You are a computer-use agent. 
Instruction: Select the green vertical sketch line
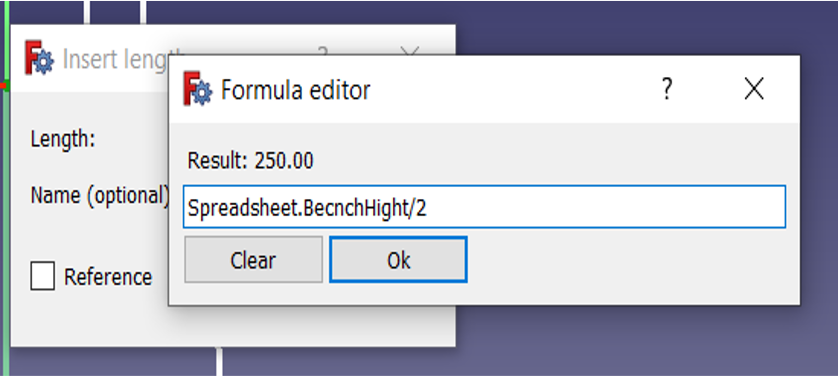point(6,214)
